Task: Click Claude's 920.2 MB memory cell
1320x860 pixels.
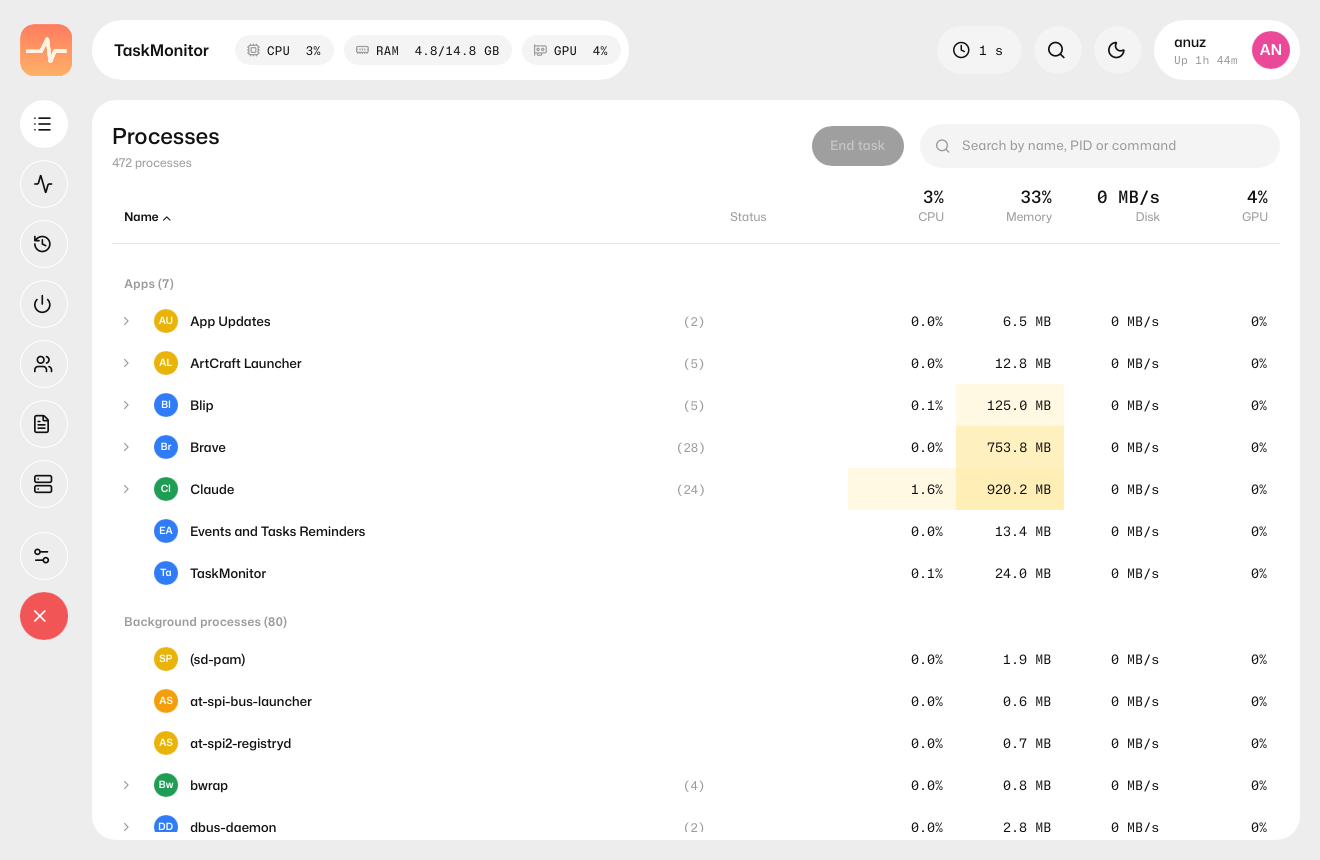Action: point(1010,489)
